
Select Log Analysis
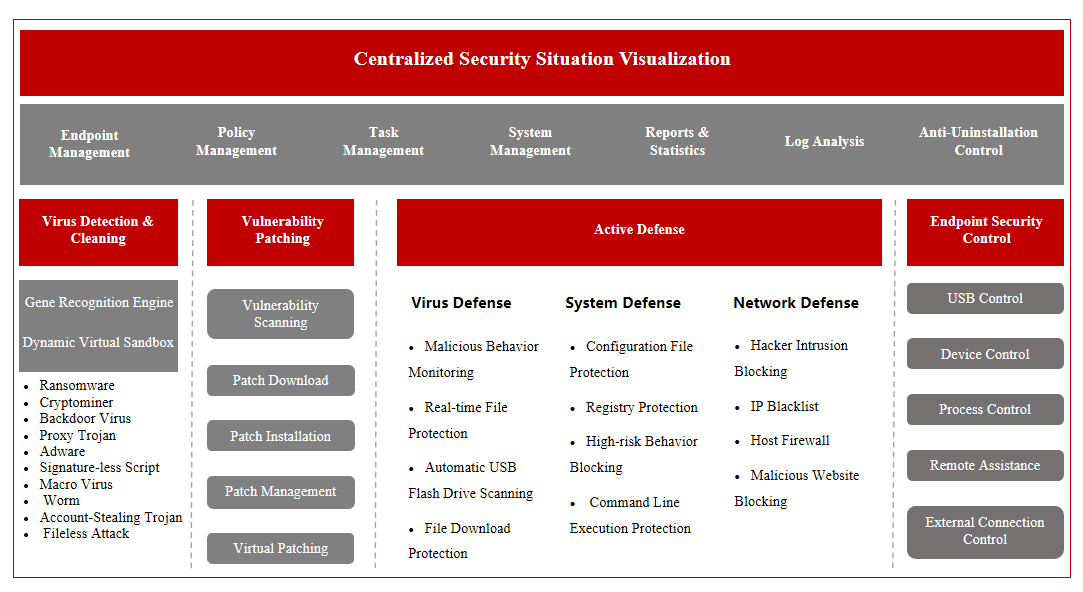pos(824,141)
